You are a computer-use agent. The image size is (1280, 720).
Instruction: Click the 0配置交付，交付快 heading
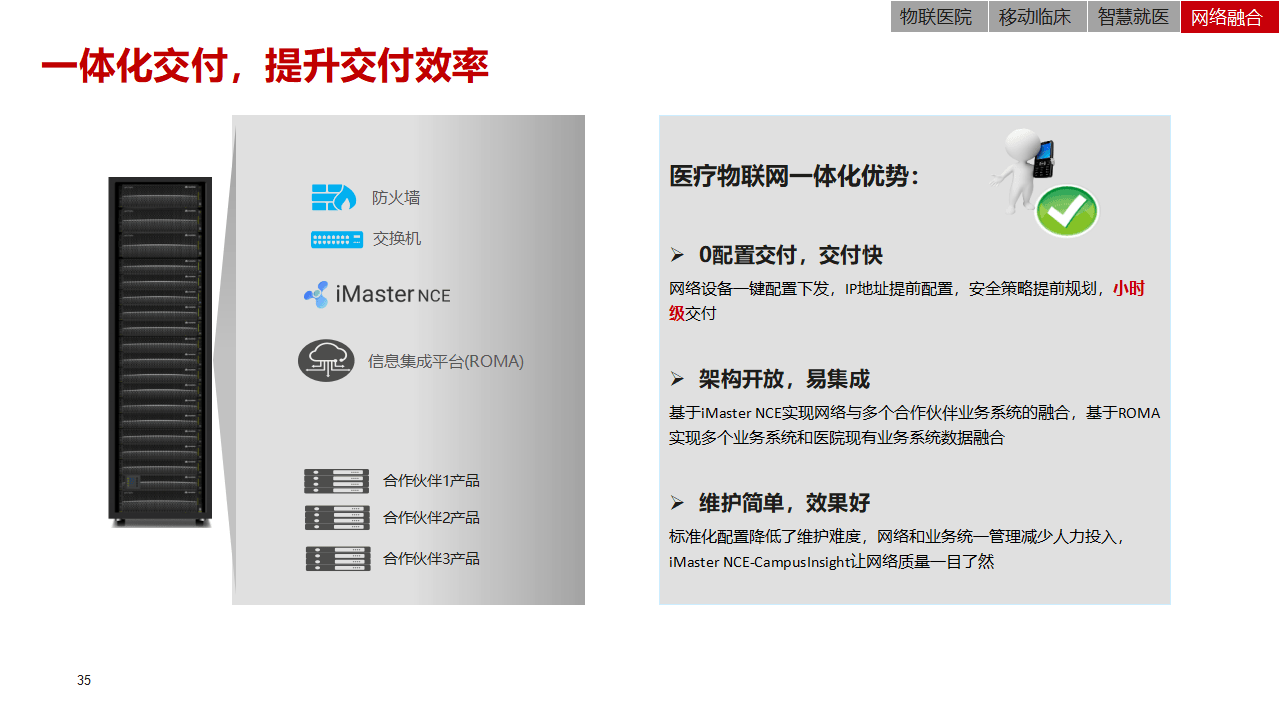click(x=791, y=255)
